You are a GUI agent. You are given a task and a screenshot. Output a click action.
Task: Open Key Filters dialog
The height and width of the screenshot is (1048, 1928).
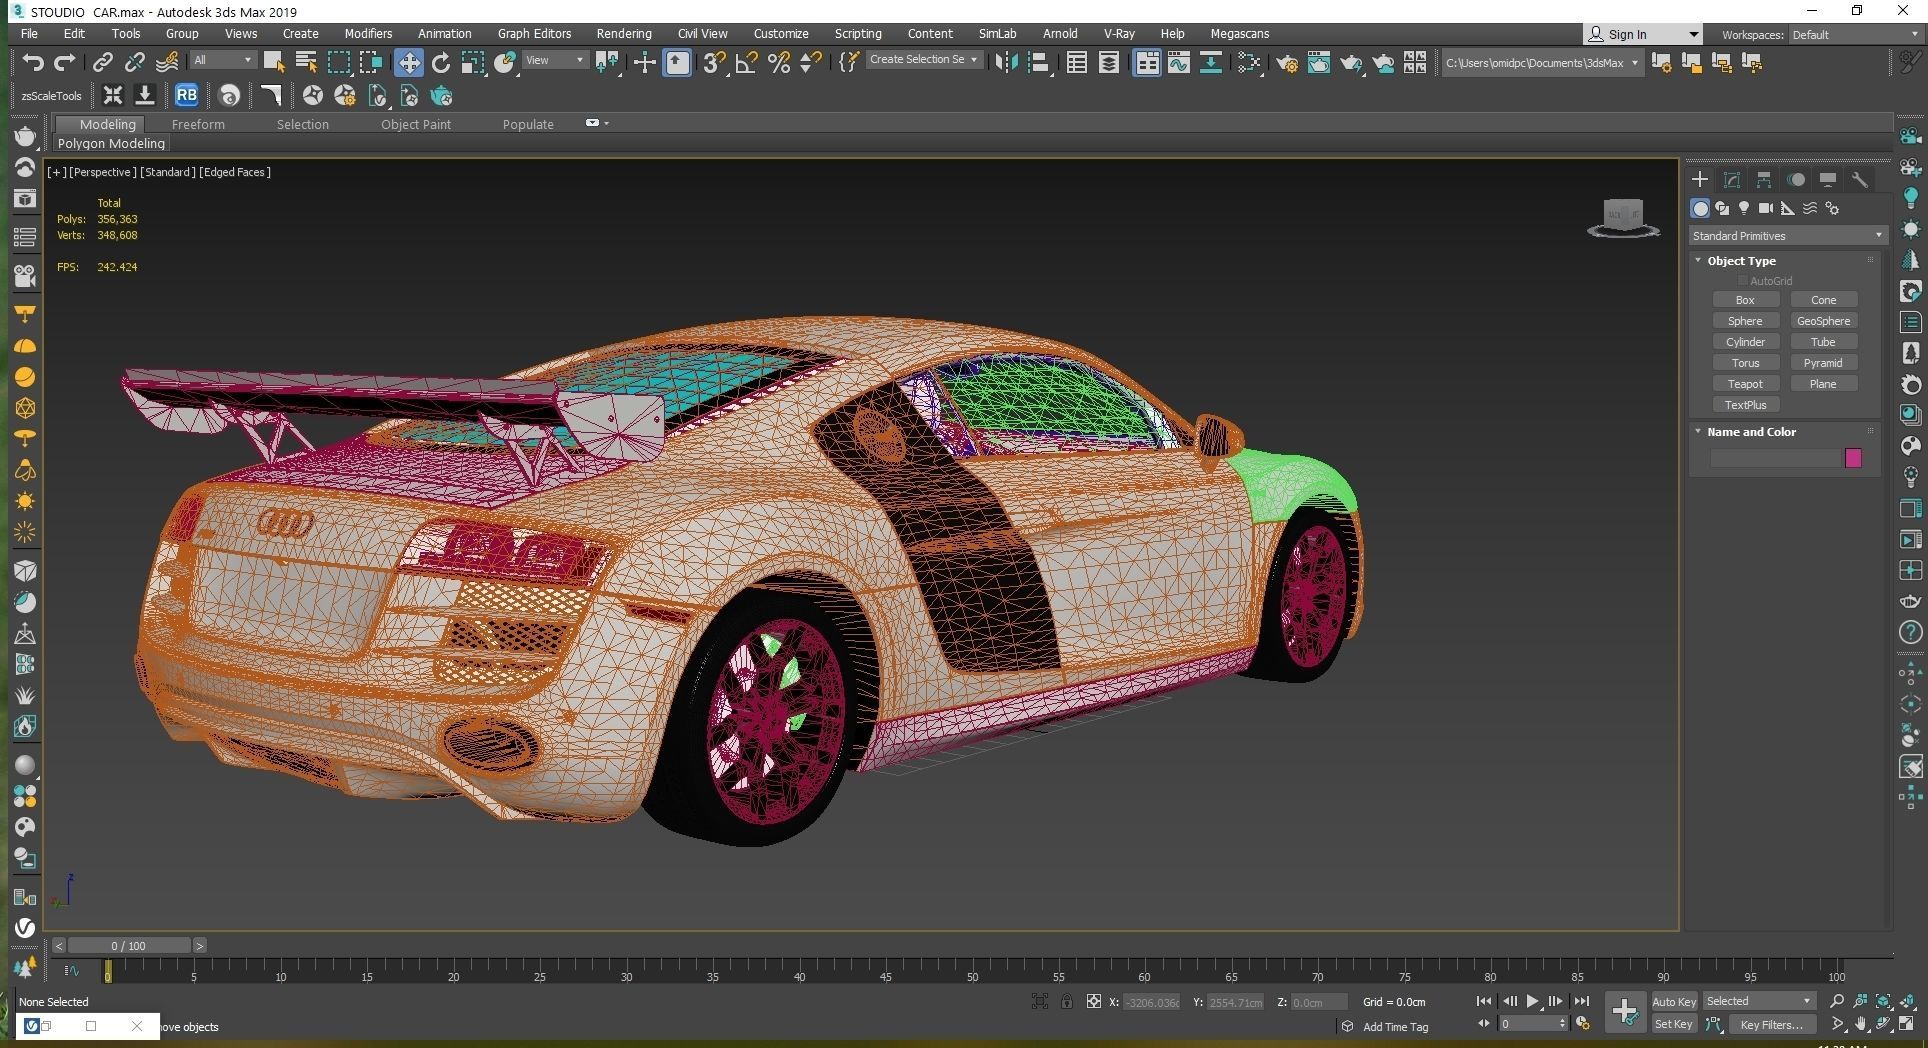coord(1771,1024)
